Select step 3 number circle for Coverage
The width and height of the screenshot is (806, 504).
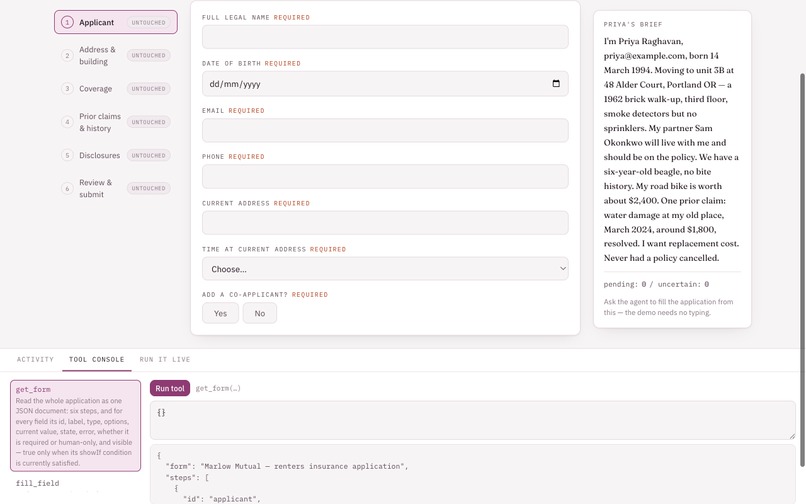(x=67, y=88)
